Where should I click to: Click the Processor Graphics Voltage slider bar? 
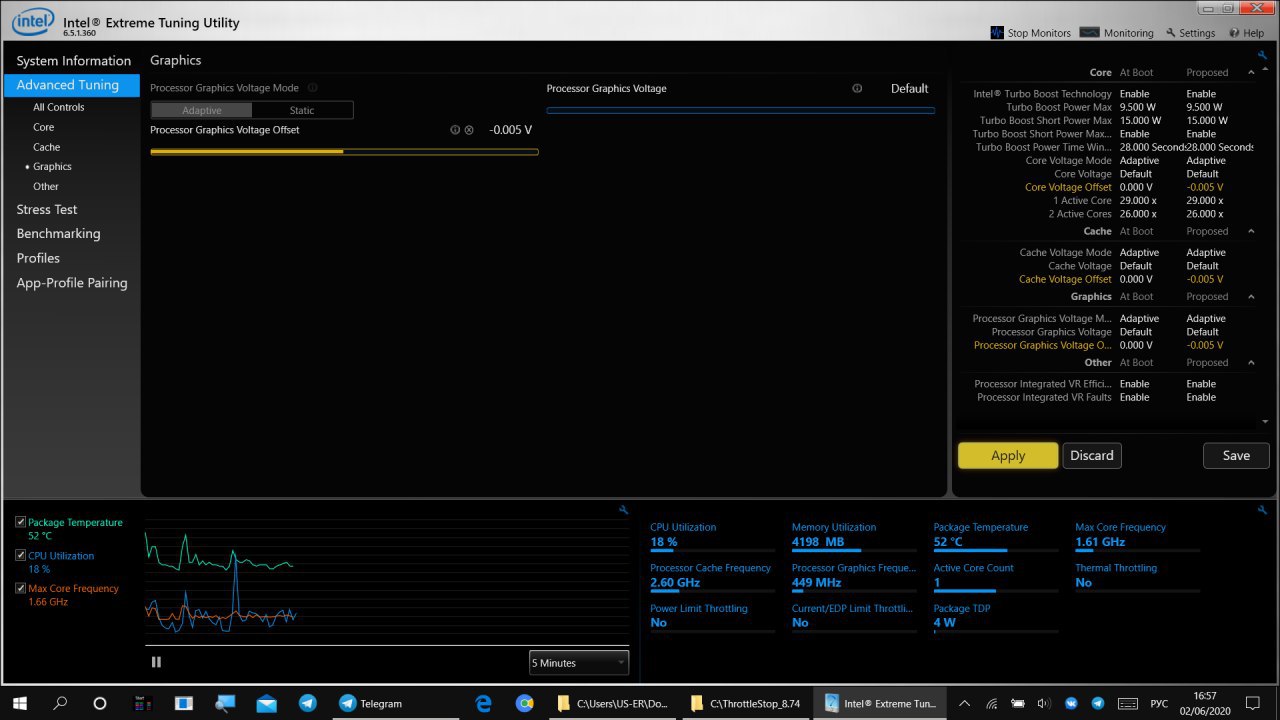pyautogui.click(x=741, y=110)
